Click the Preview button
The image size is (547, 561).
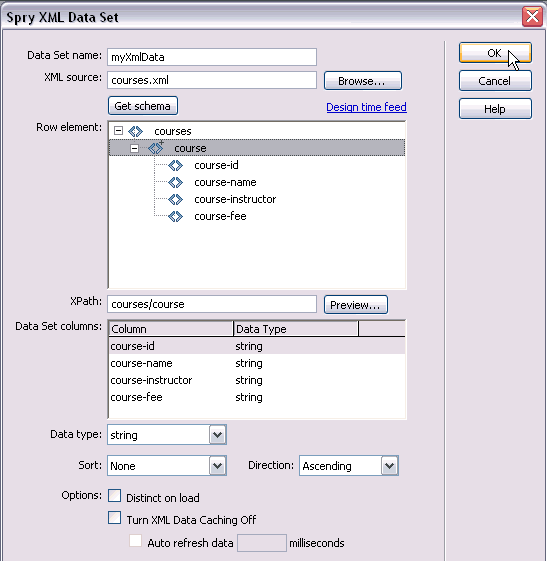(x=356, y=305)
